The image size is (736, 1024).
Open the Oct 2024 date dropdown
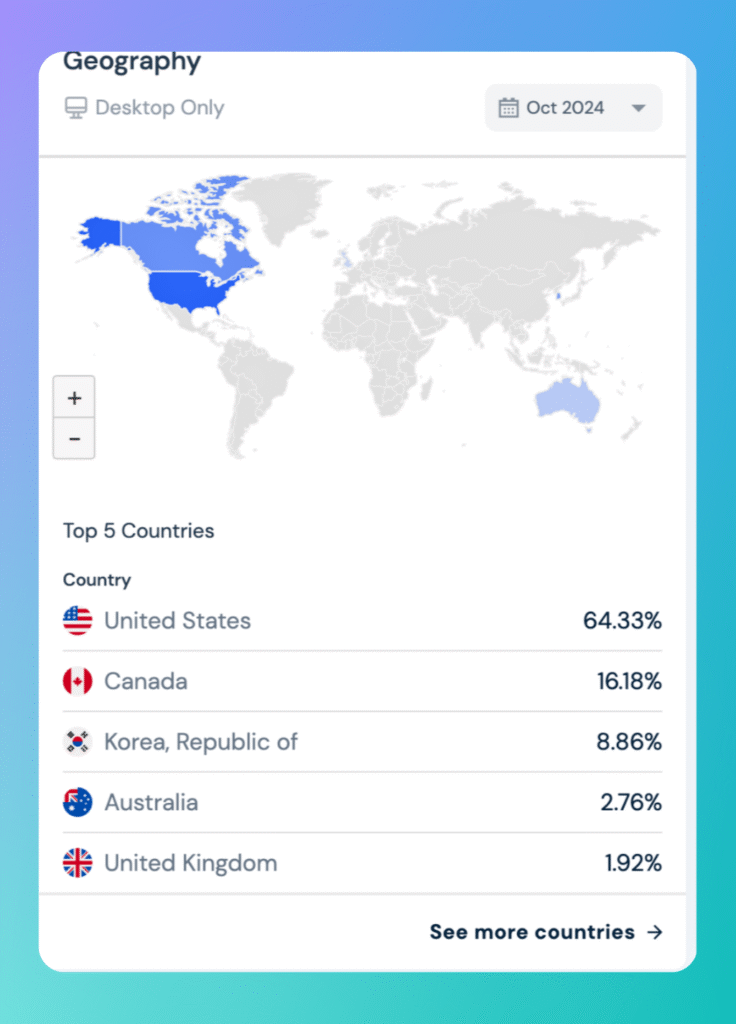573,108
